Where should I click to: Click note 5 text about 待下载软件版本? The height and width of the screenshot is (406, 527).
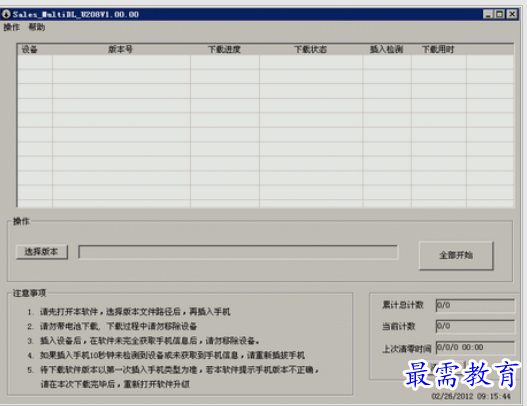179,370
